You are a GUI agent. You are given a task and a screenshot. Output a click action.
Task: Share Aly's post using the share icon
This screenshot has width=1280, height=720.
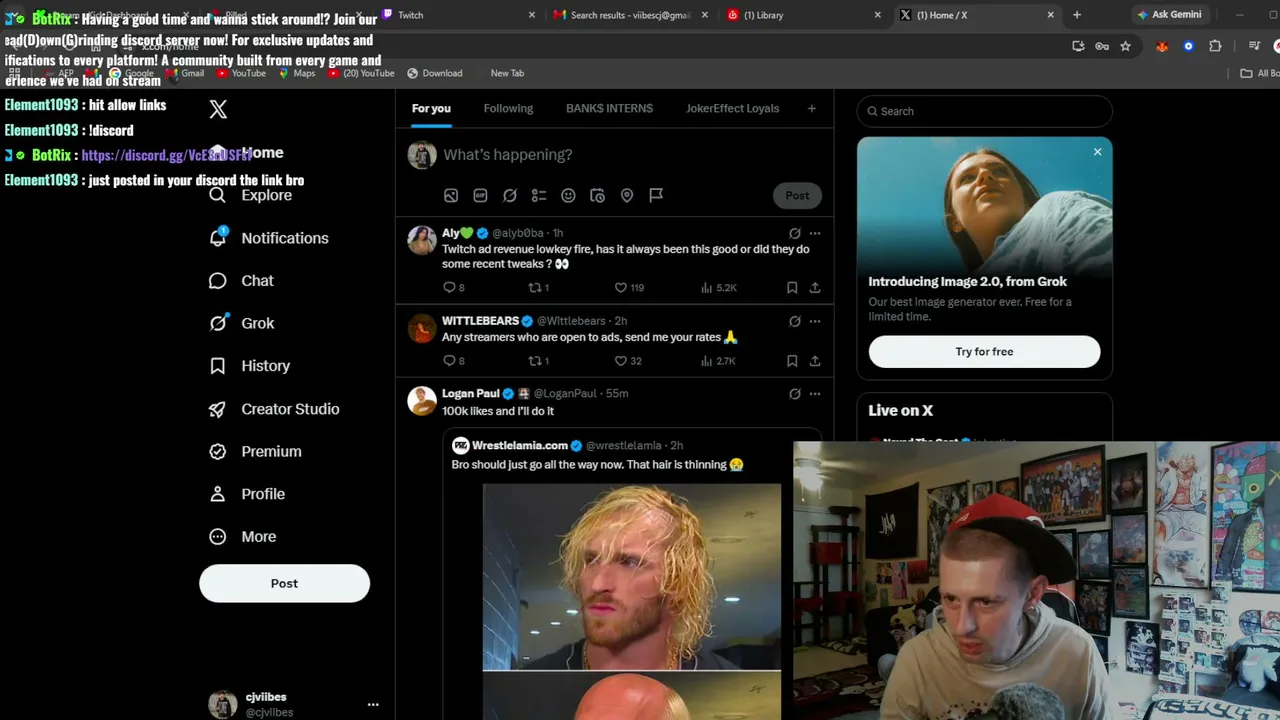[x=815, y=288]
